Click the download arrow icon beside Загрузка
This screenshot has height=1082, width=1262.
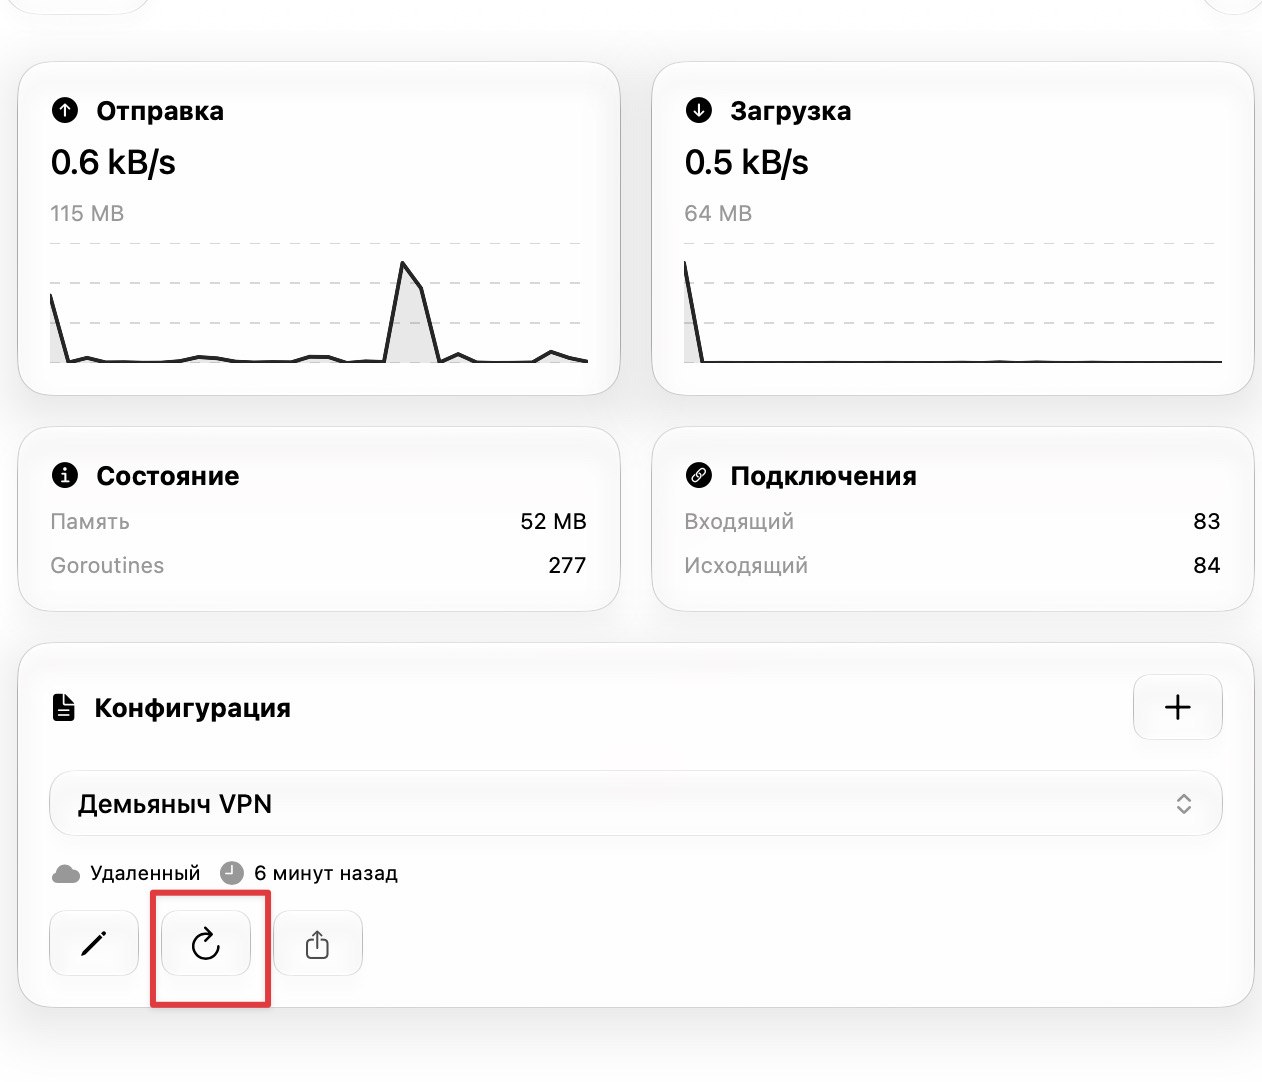tap(699, 110)
